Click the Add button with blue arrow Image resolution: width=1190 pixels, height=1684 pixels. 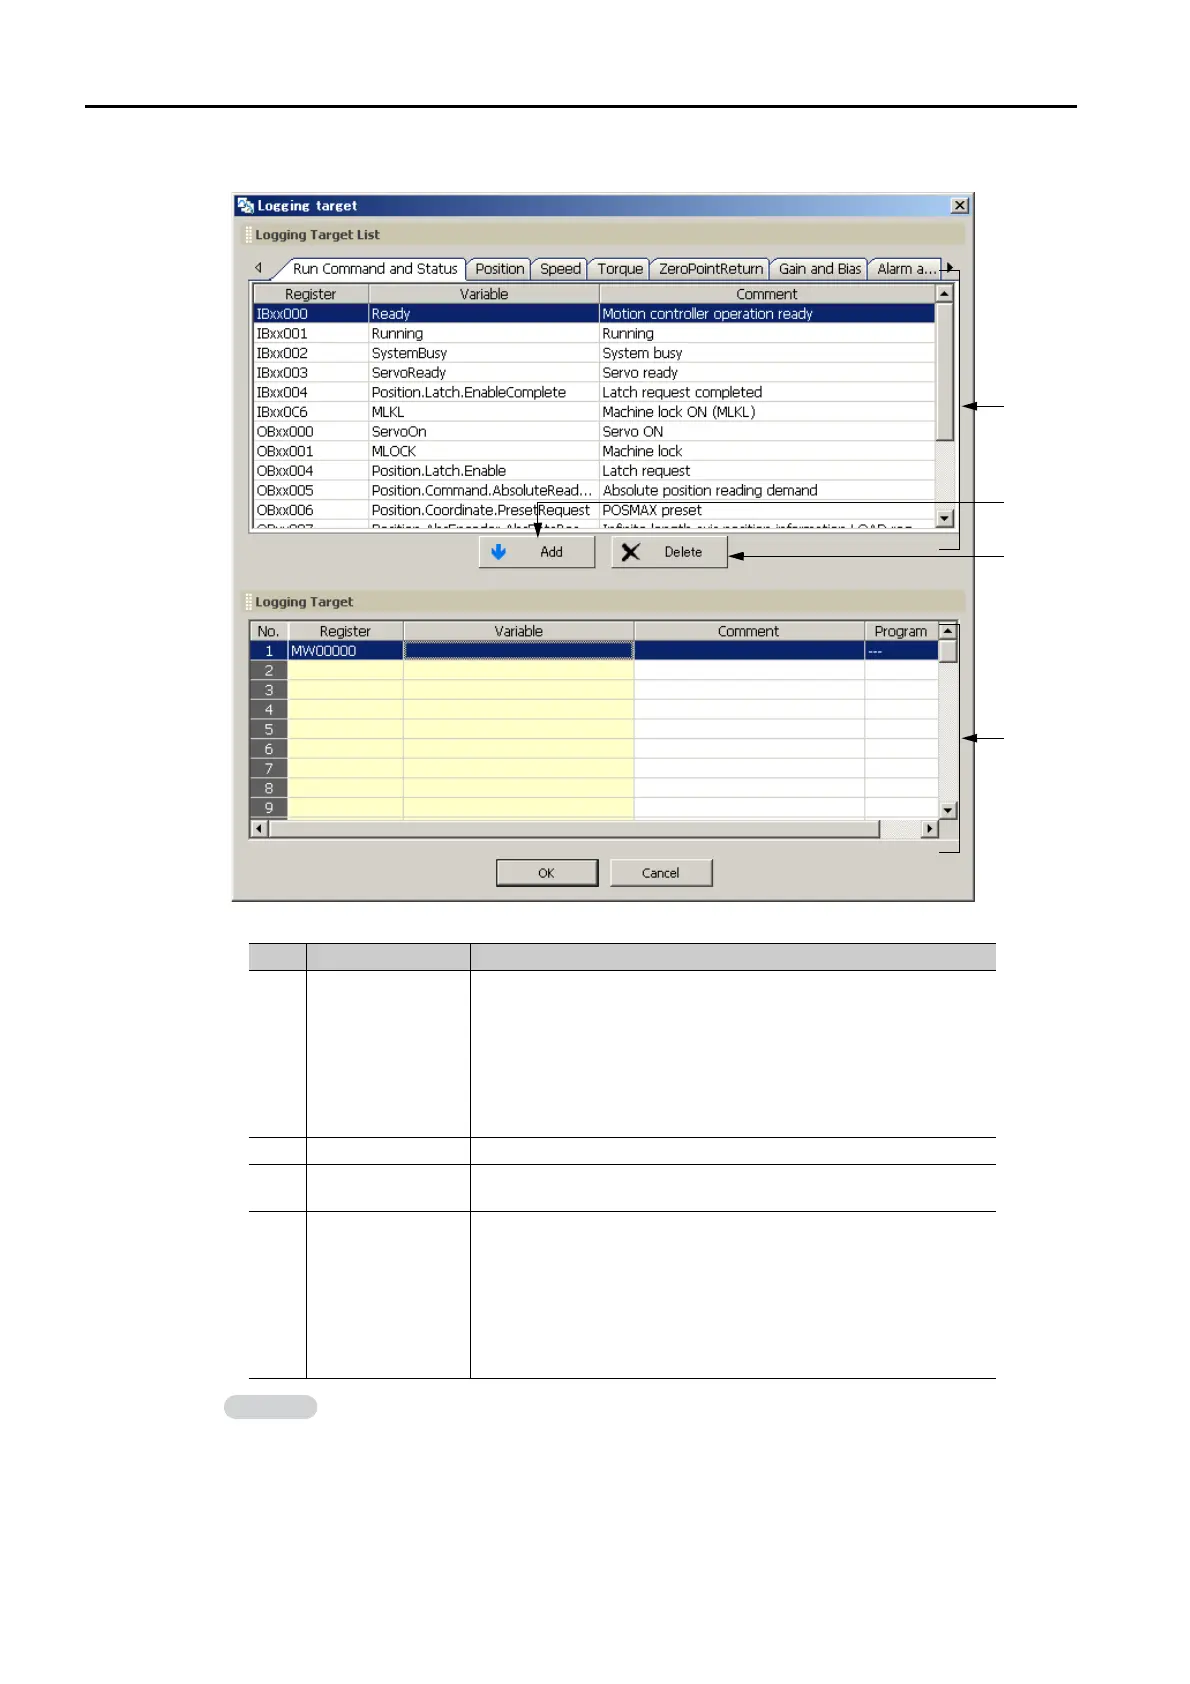[x=536, y=552]
